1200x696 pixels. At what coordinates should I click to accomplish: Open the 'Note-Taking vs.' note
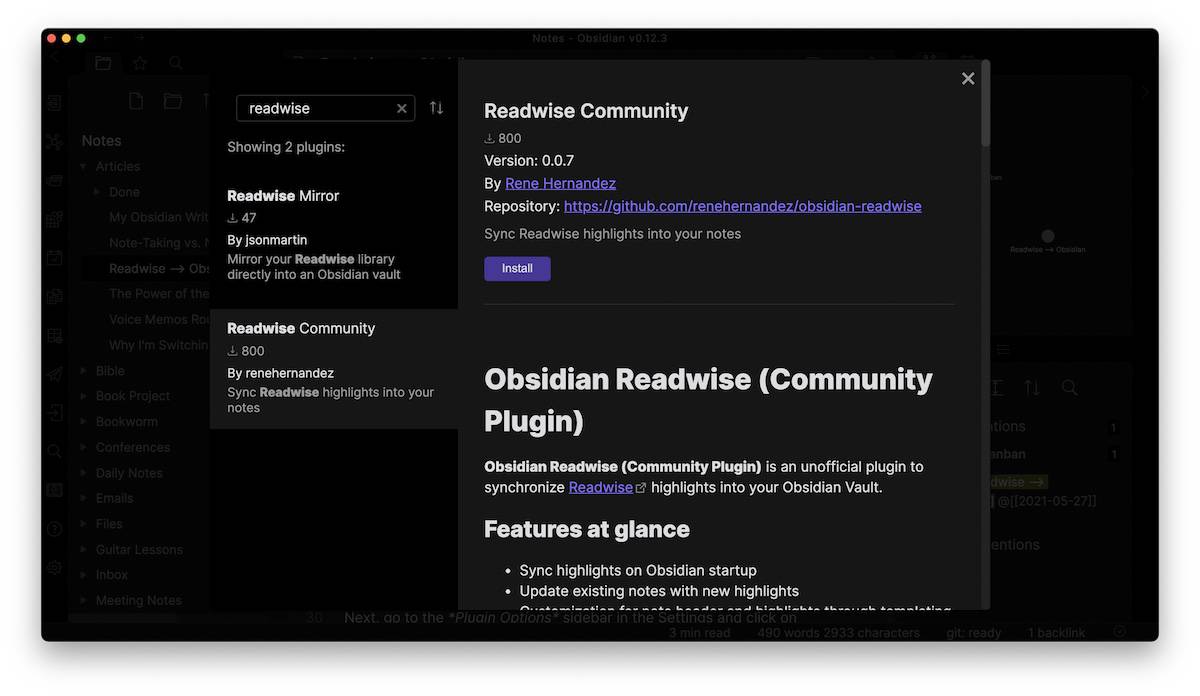(159, 243)
